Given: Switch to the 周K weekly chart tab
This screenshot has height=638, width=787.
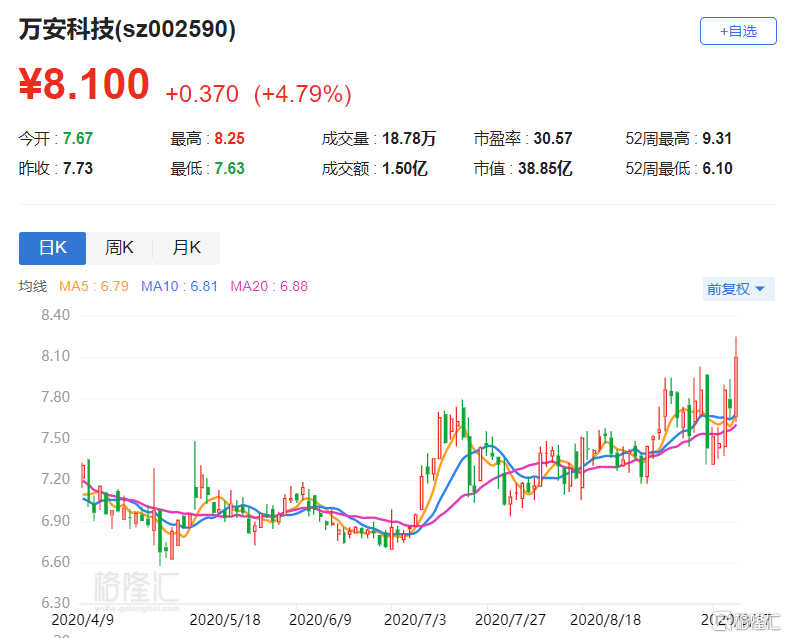Looking at the screenshot, I should [119, 248].
